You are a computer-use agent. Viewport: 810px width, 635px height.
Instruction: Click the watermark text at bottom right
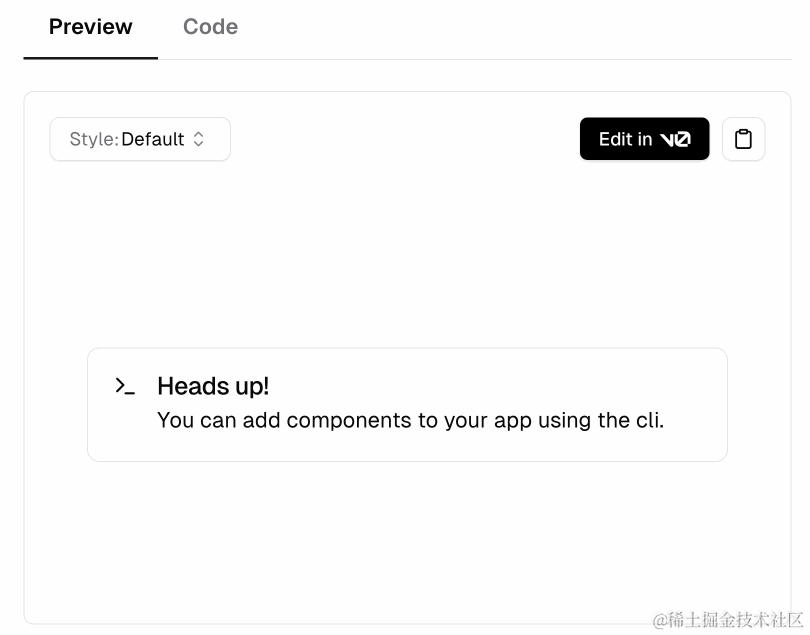pyautogui.click(x=728, y=619)
